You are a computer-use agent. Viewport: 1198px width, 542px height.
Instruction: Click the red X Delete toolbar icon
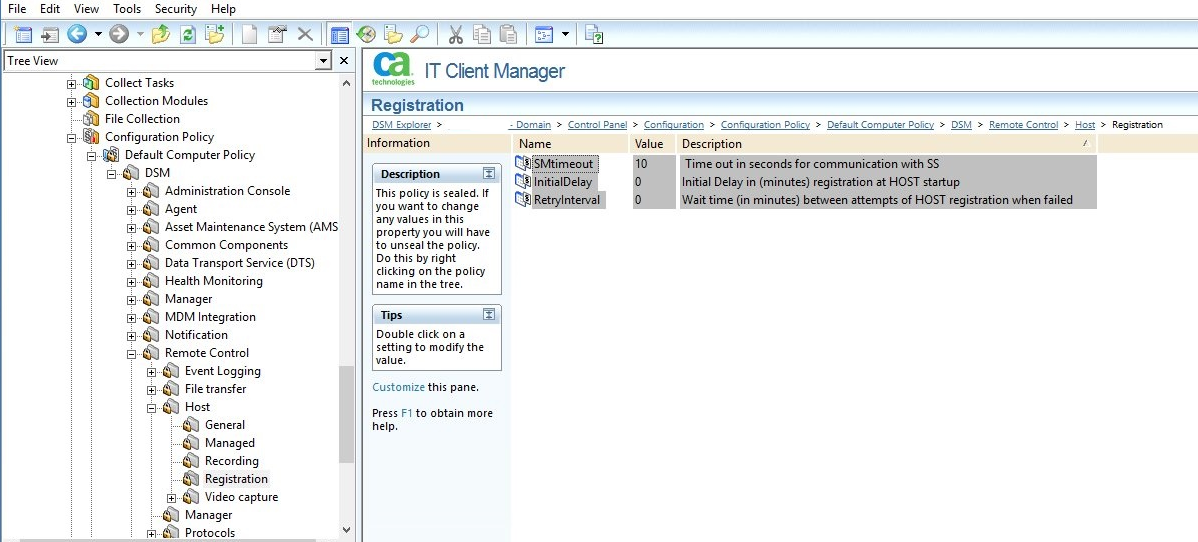point(305,35)
